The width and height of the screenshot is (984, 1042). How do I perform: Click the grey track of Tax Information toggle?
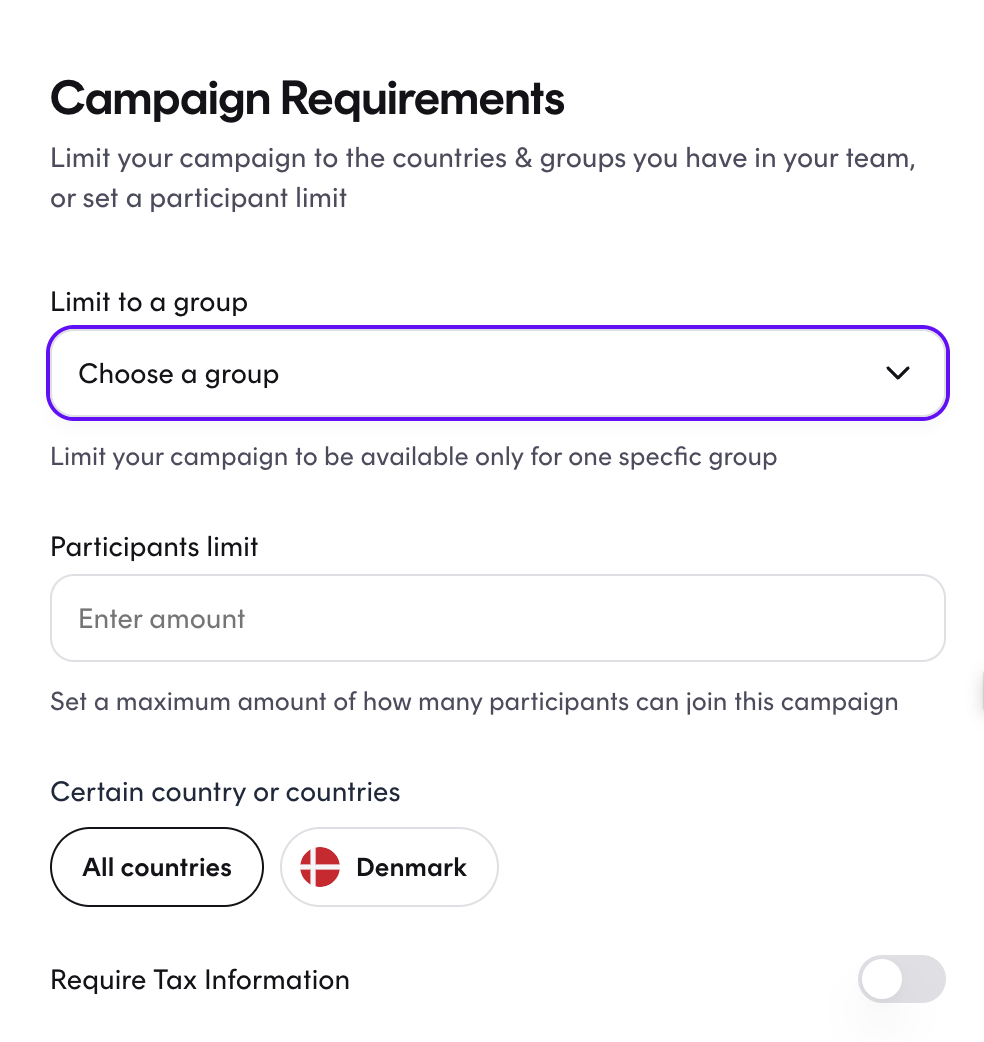click(926, 979)
